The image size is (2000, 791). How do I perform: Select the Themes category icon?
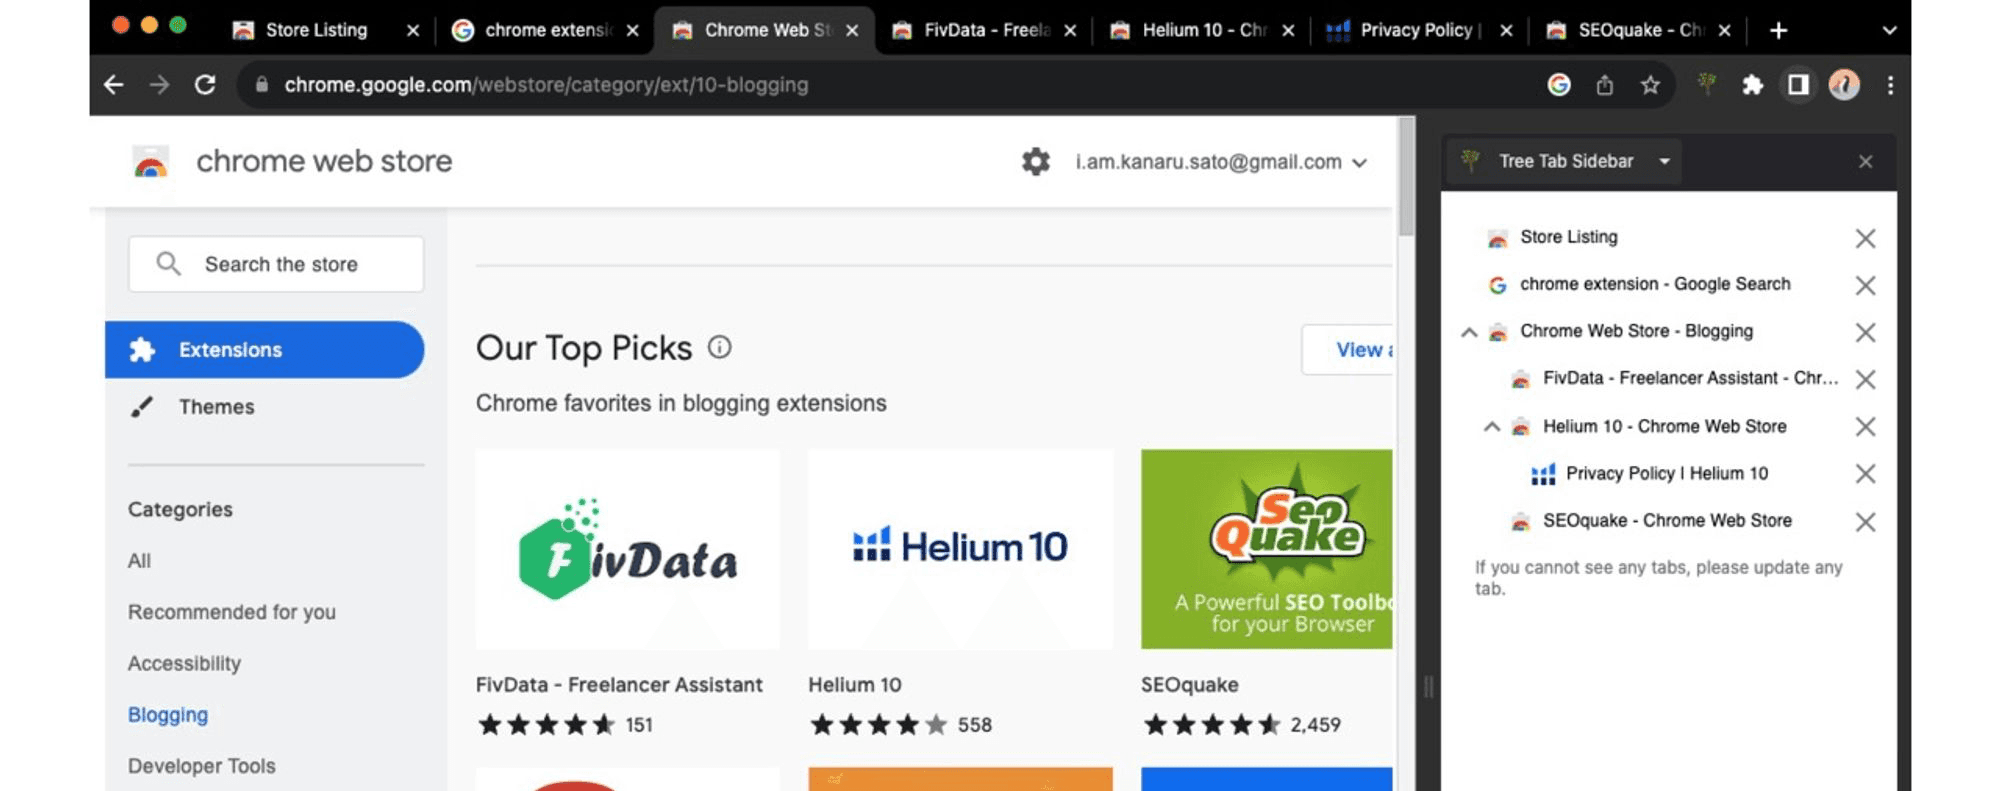pyautogui.click(x=141, y=407)
